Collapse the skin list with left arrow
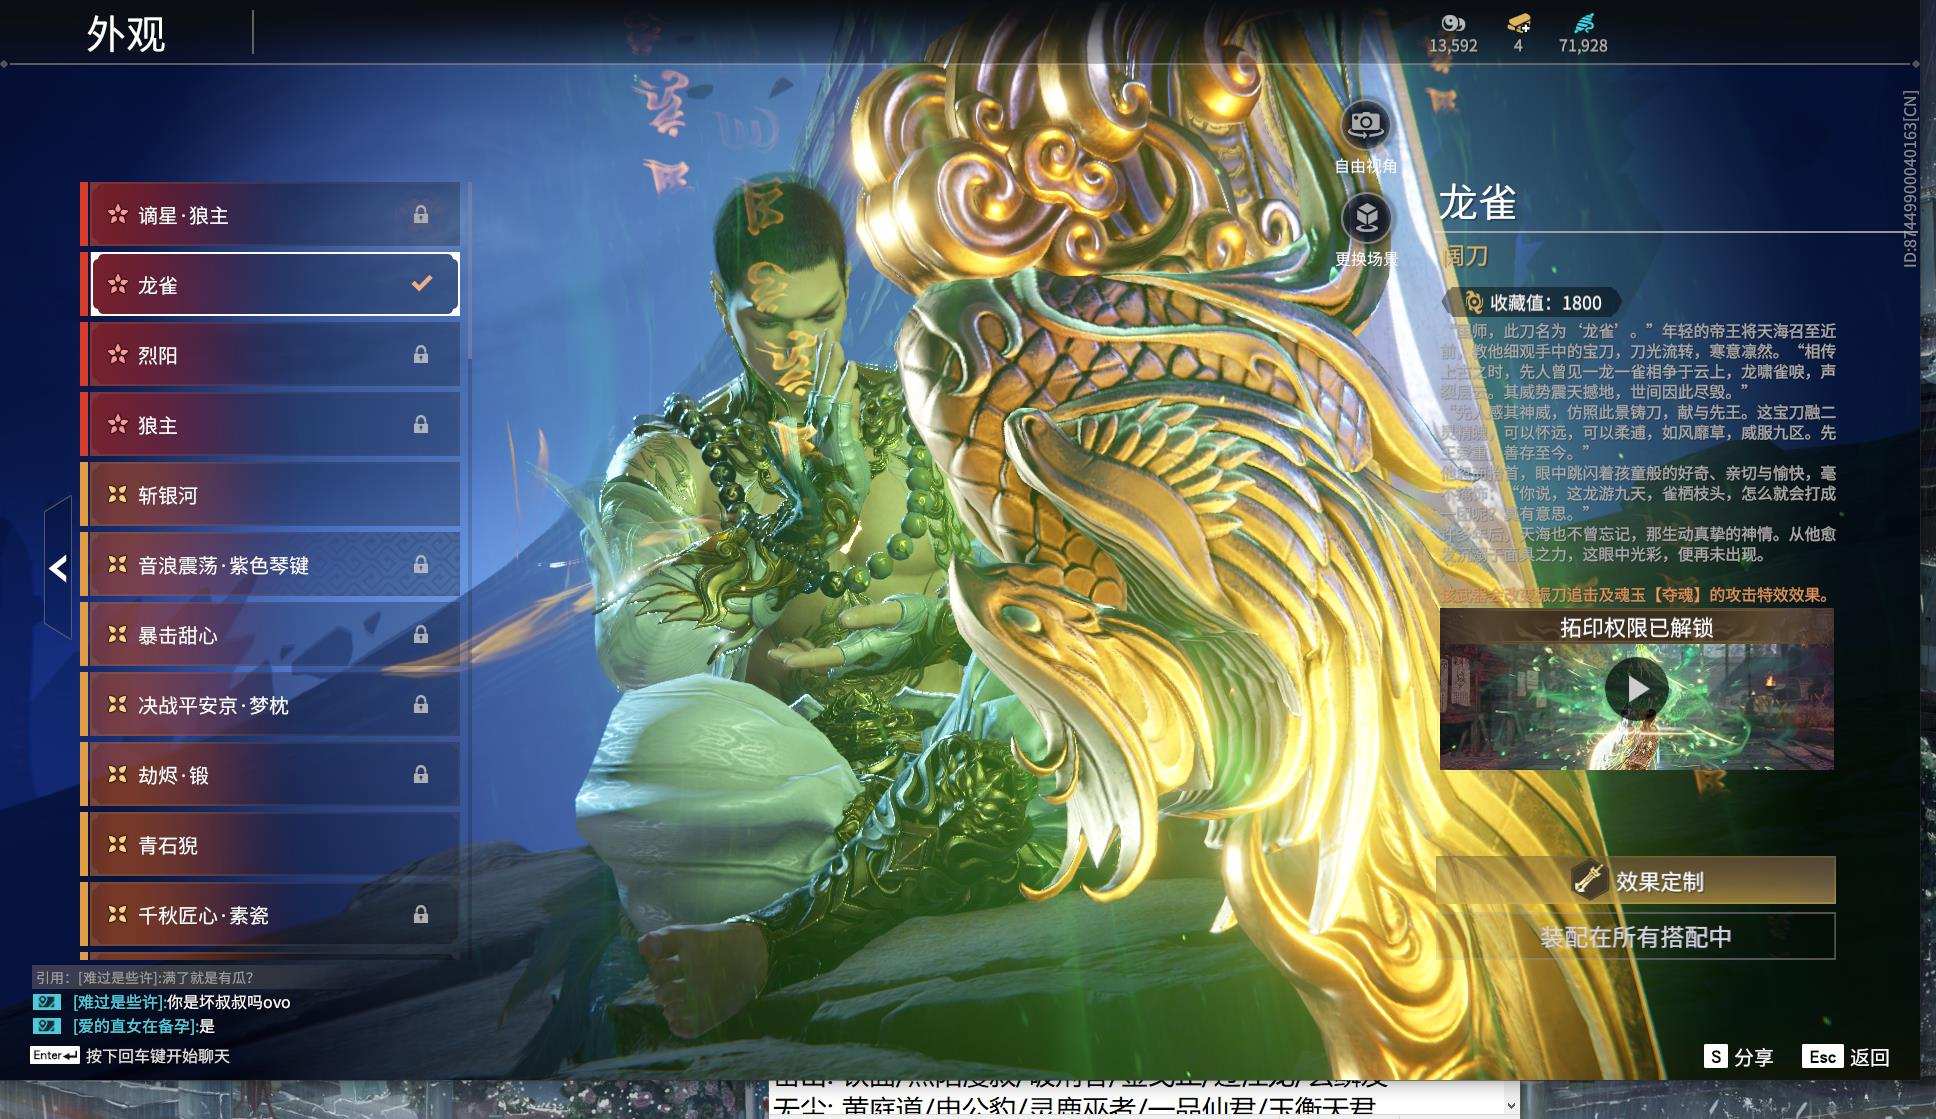The image size is (1936, 1119). (58, 568)
